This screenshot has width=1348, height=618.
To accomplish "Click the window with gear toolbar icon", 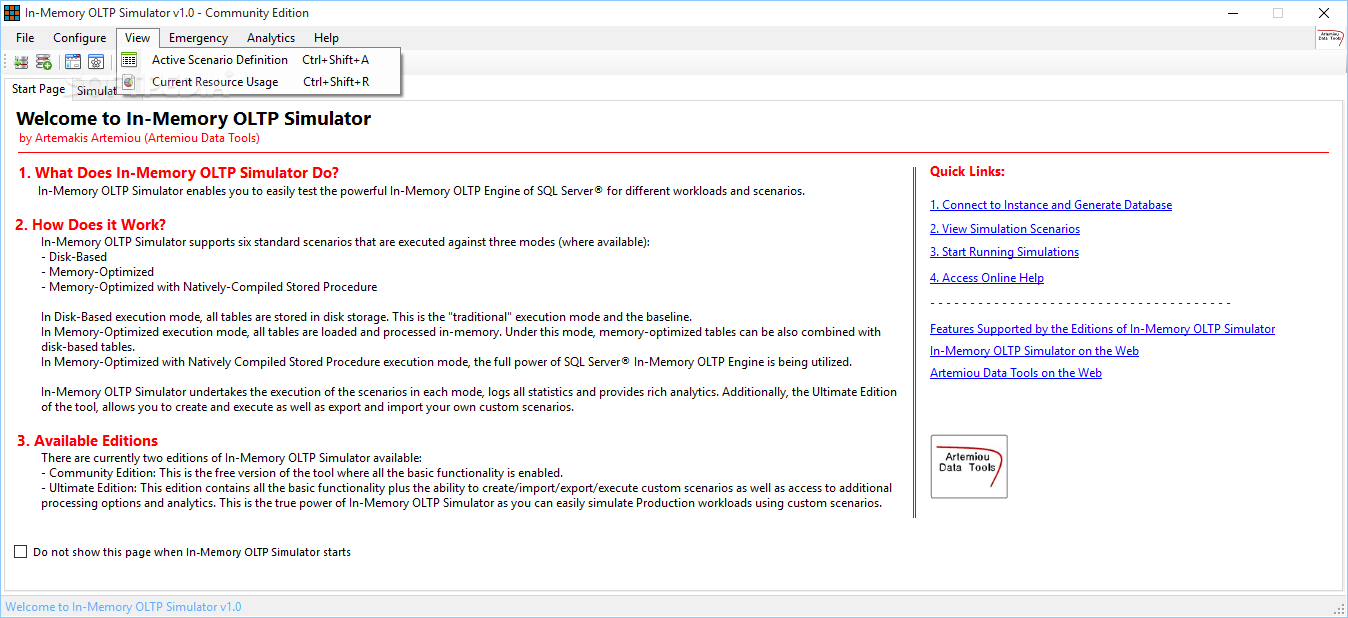I will 96,62.
